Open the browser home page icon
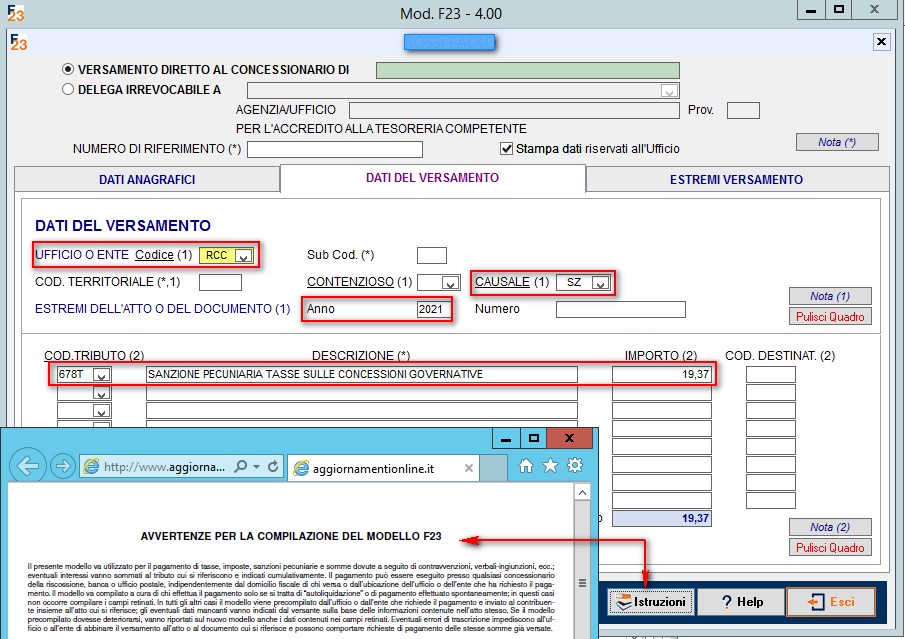Image resolution: width=905 pixels, height=639 pixels. (526, 466)
